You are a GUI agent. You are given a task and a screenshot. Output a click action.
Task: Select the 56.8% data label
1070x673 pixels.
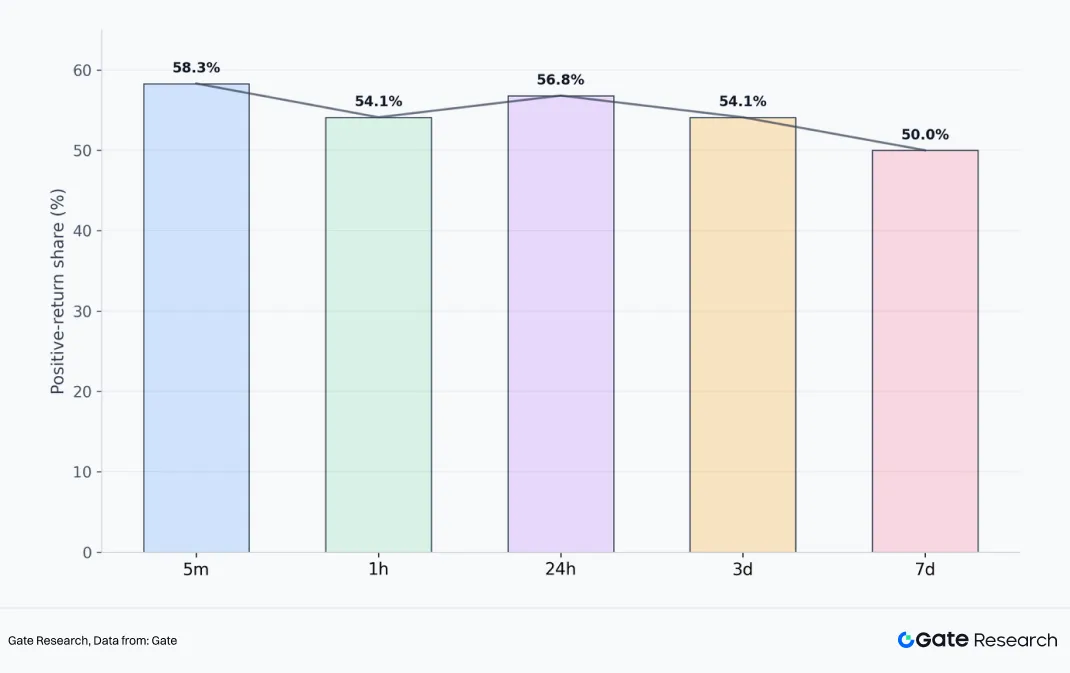(x=560, y=80)
